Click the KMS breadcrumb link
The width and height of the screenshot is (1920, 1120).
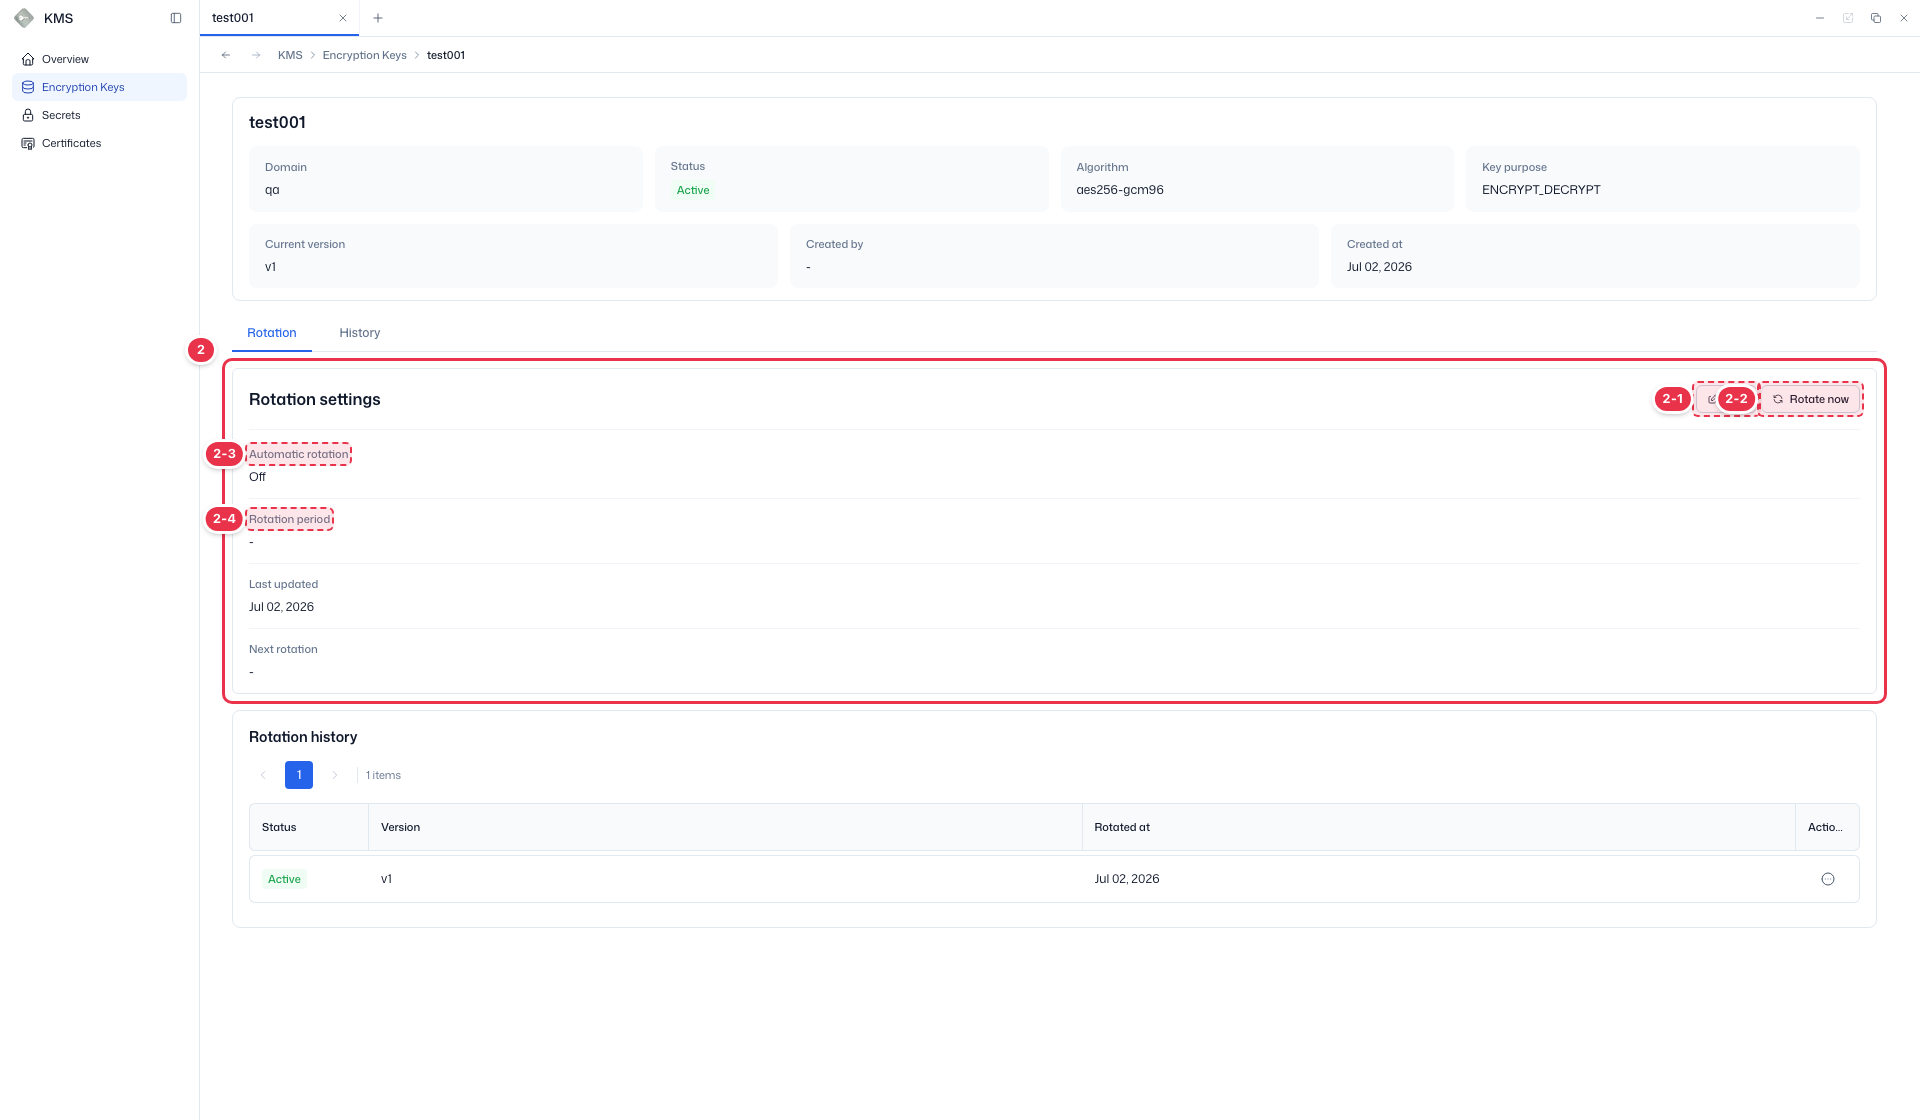(290, 55)
